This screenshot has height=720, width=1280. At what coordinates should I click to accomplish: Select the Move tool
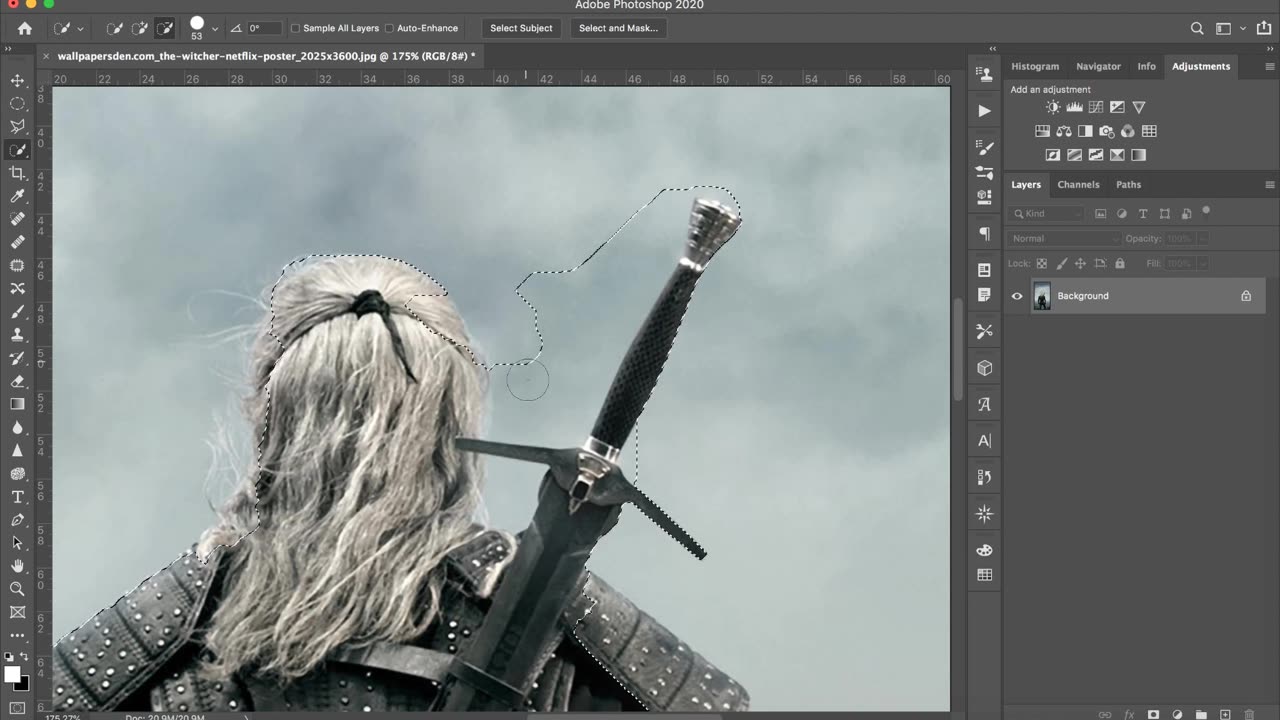pyautogui.click(x=17, y=80)
